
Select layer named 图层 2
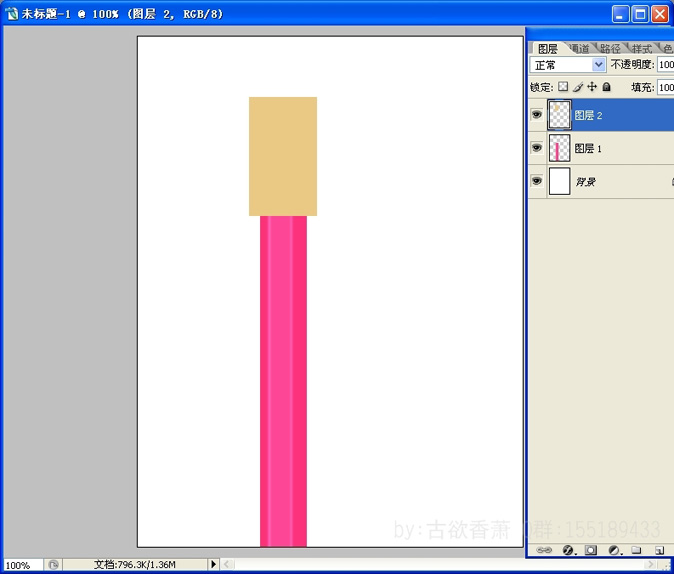point(588,115)
